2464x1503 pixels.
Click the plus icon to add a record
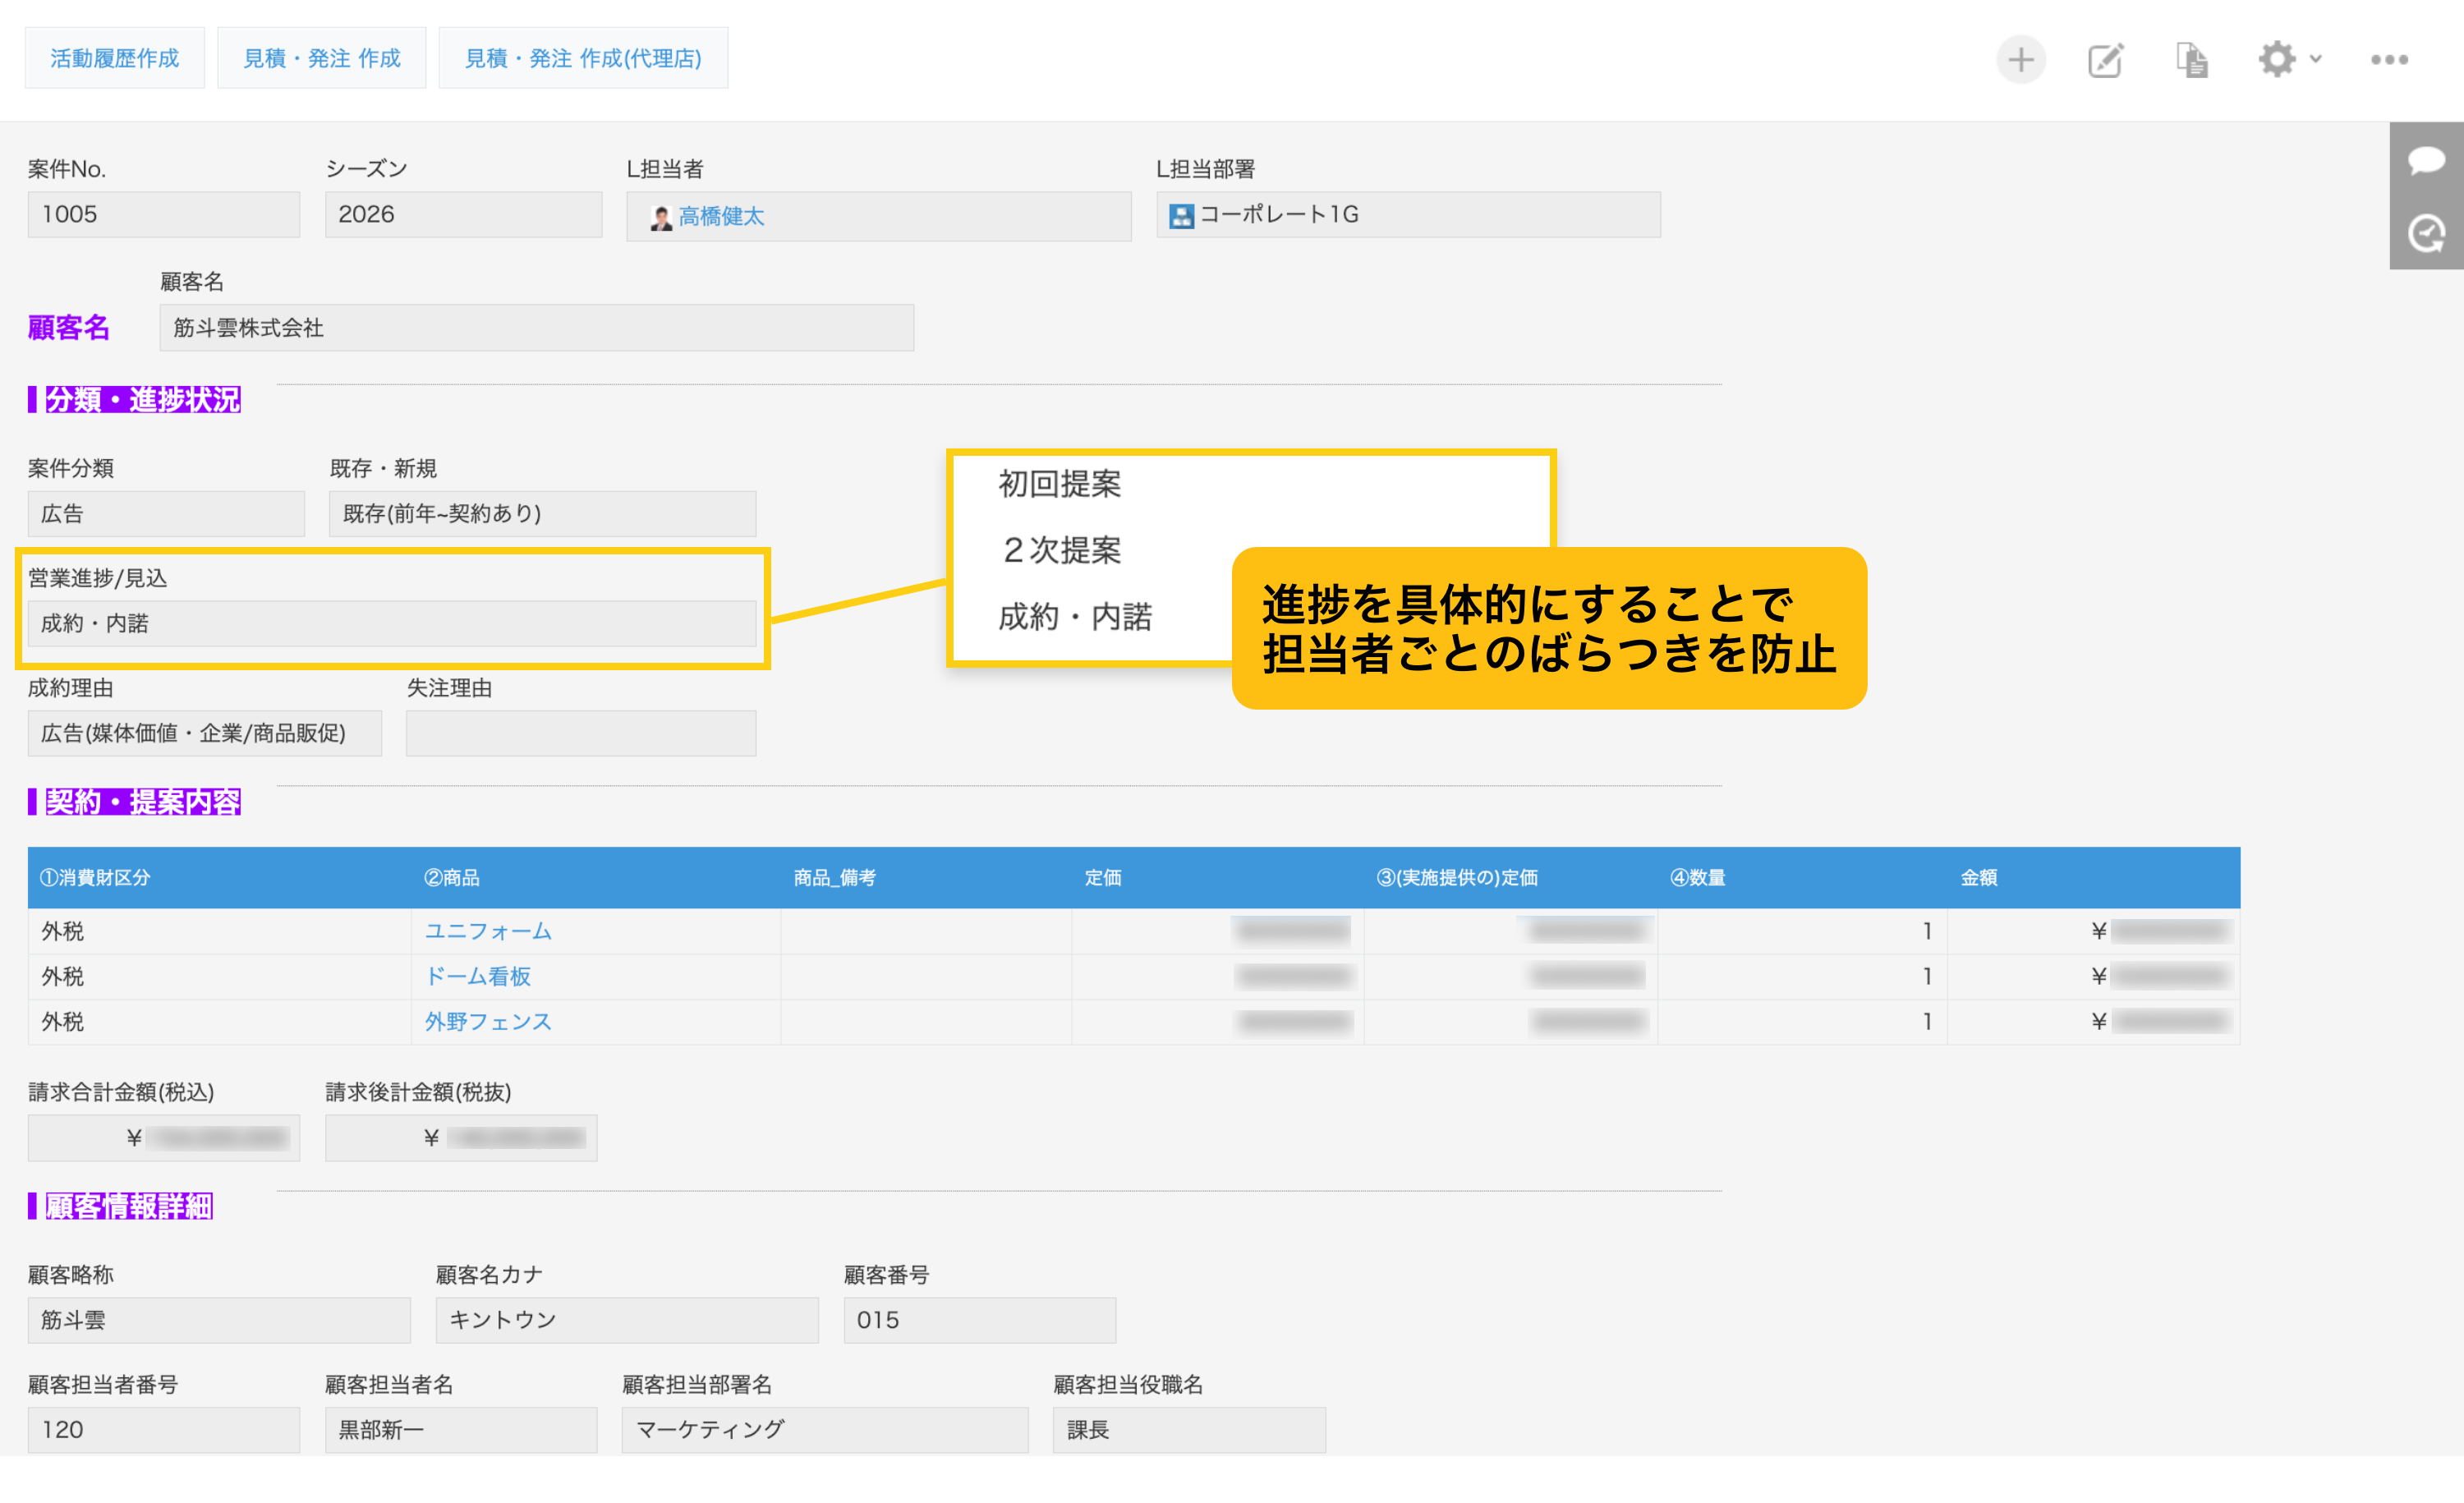point(2021,59)
